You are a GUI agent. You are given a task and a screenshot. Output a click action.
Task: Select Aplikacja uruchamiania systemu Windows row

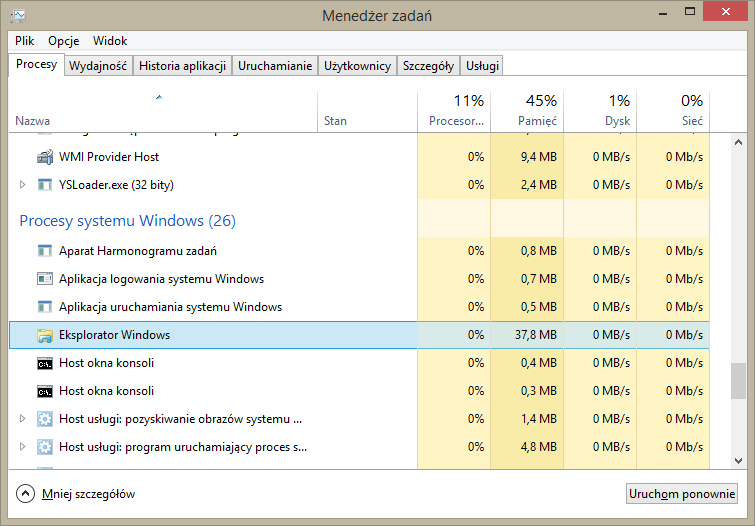point(359,307)
